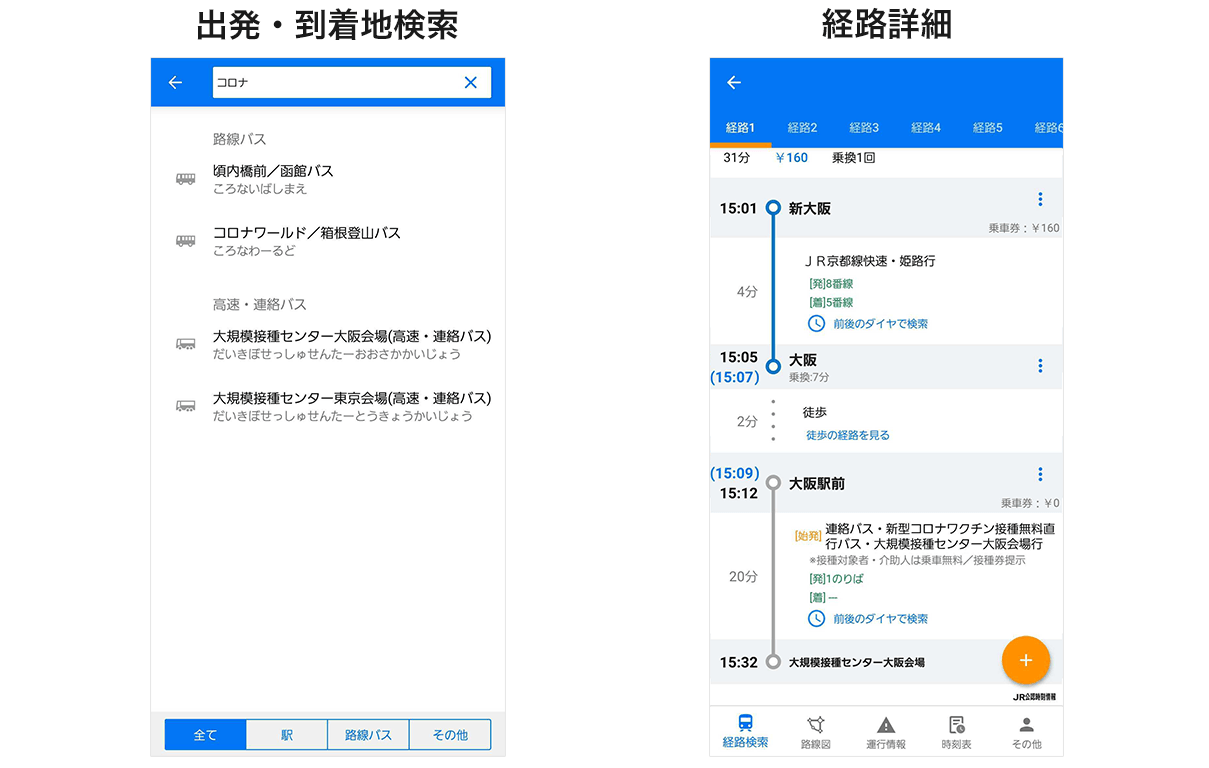Select 大規模接種センター大阪会場 bus result
1209x768 pixels.
point(351,344)
